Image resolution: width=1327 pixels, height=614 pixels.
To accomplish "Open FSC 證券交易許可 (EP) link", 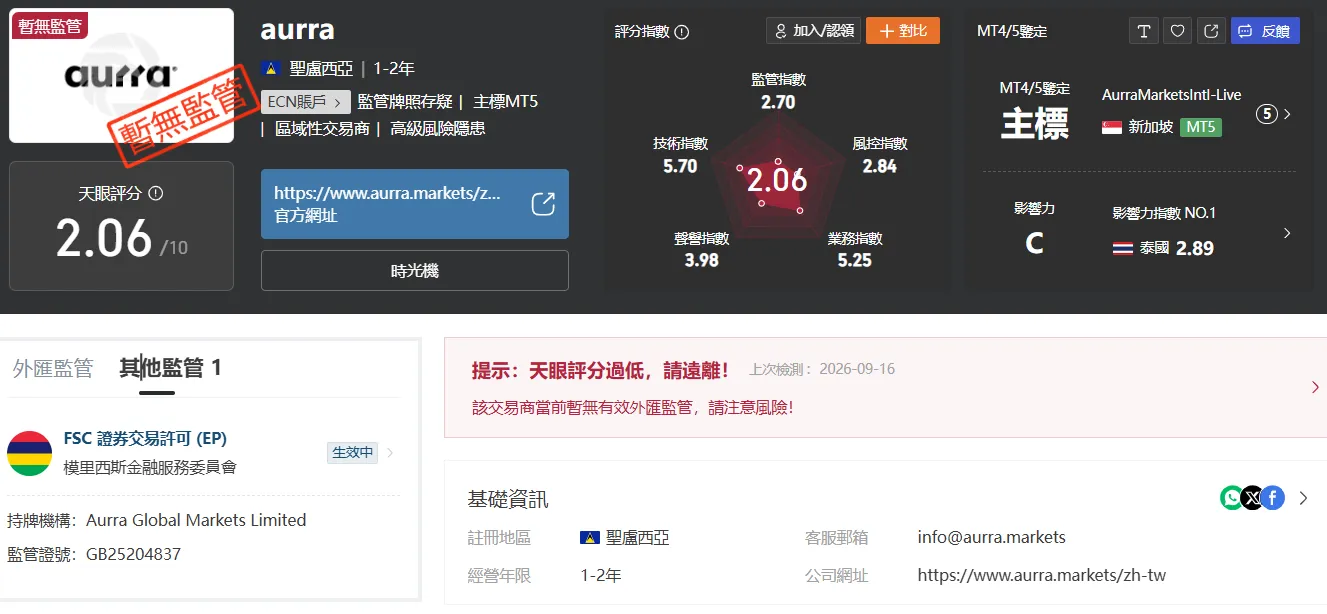I will [x=145, y=438].
